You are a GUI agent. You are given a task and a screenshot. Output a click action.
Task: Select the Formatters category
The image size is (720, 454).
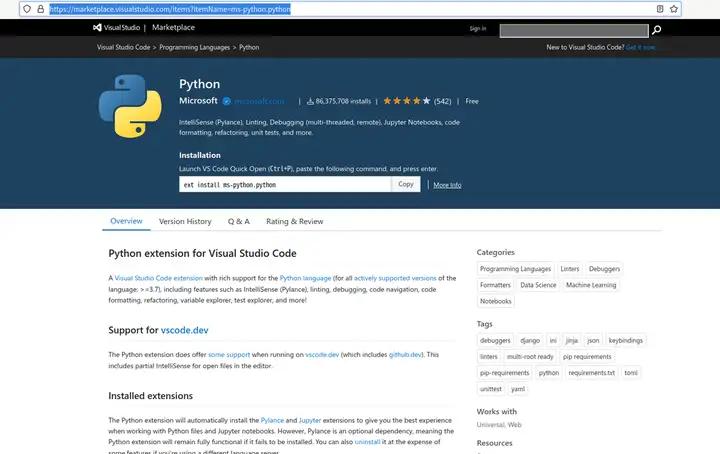(x=495, y=285)
